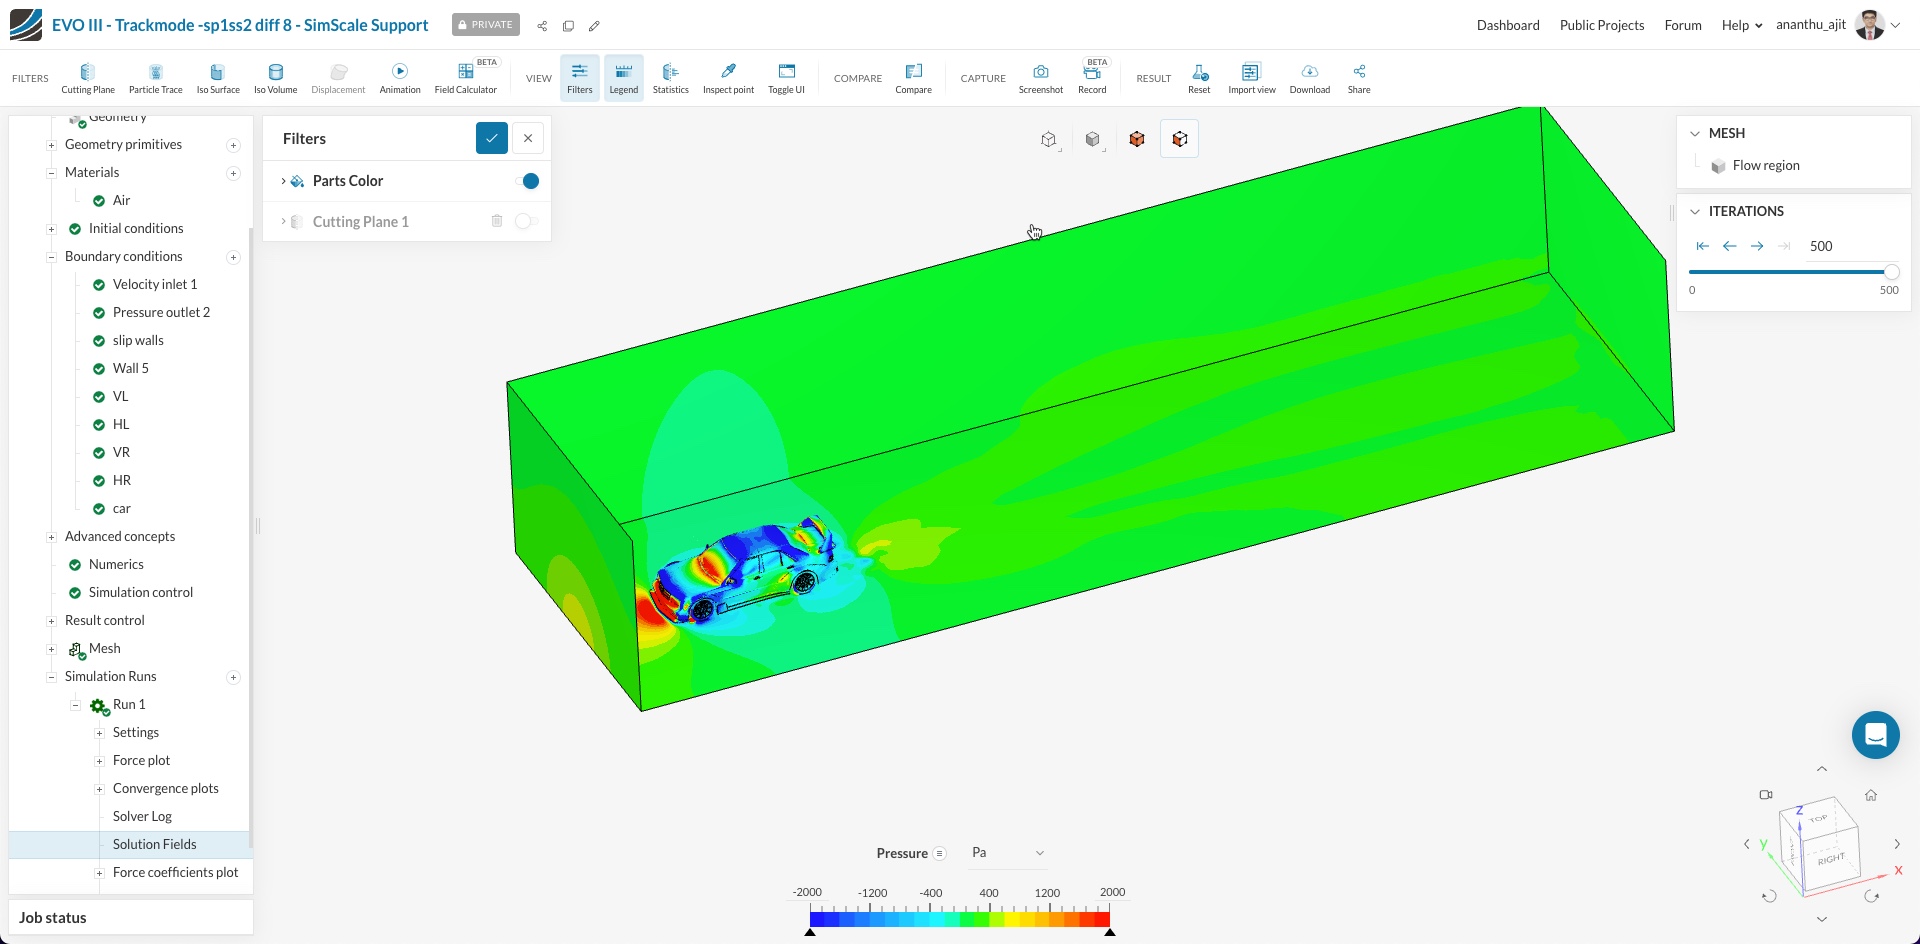Open the Help menu

[x=1742, y=25]
